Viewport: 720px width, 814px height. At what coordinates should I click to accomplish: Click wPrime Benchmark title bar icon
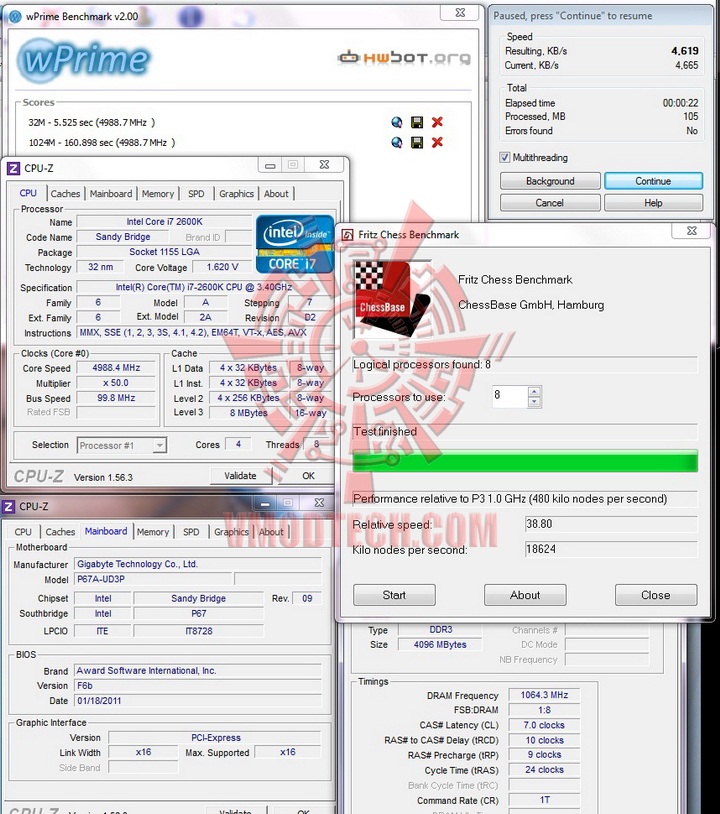[16, 17]
